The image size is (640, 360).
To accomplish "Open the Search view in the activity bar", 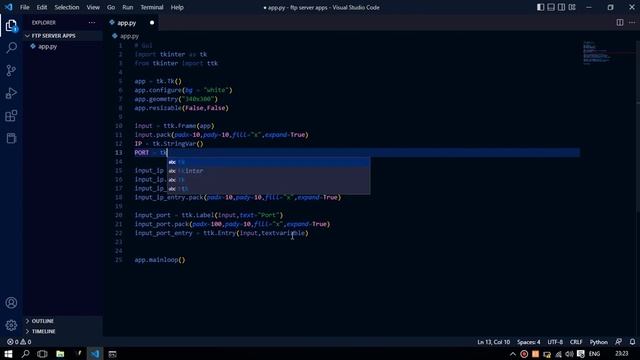I will (11, 48).
